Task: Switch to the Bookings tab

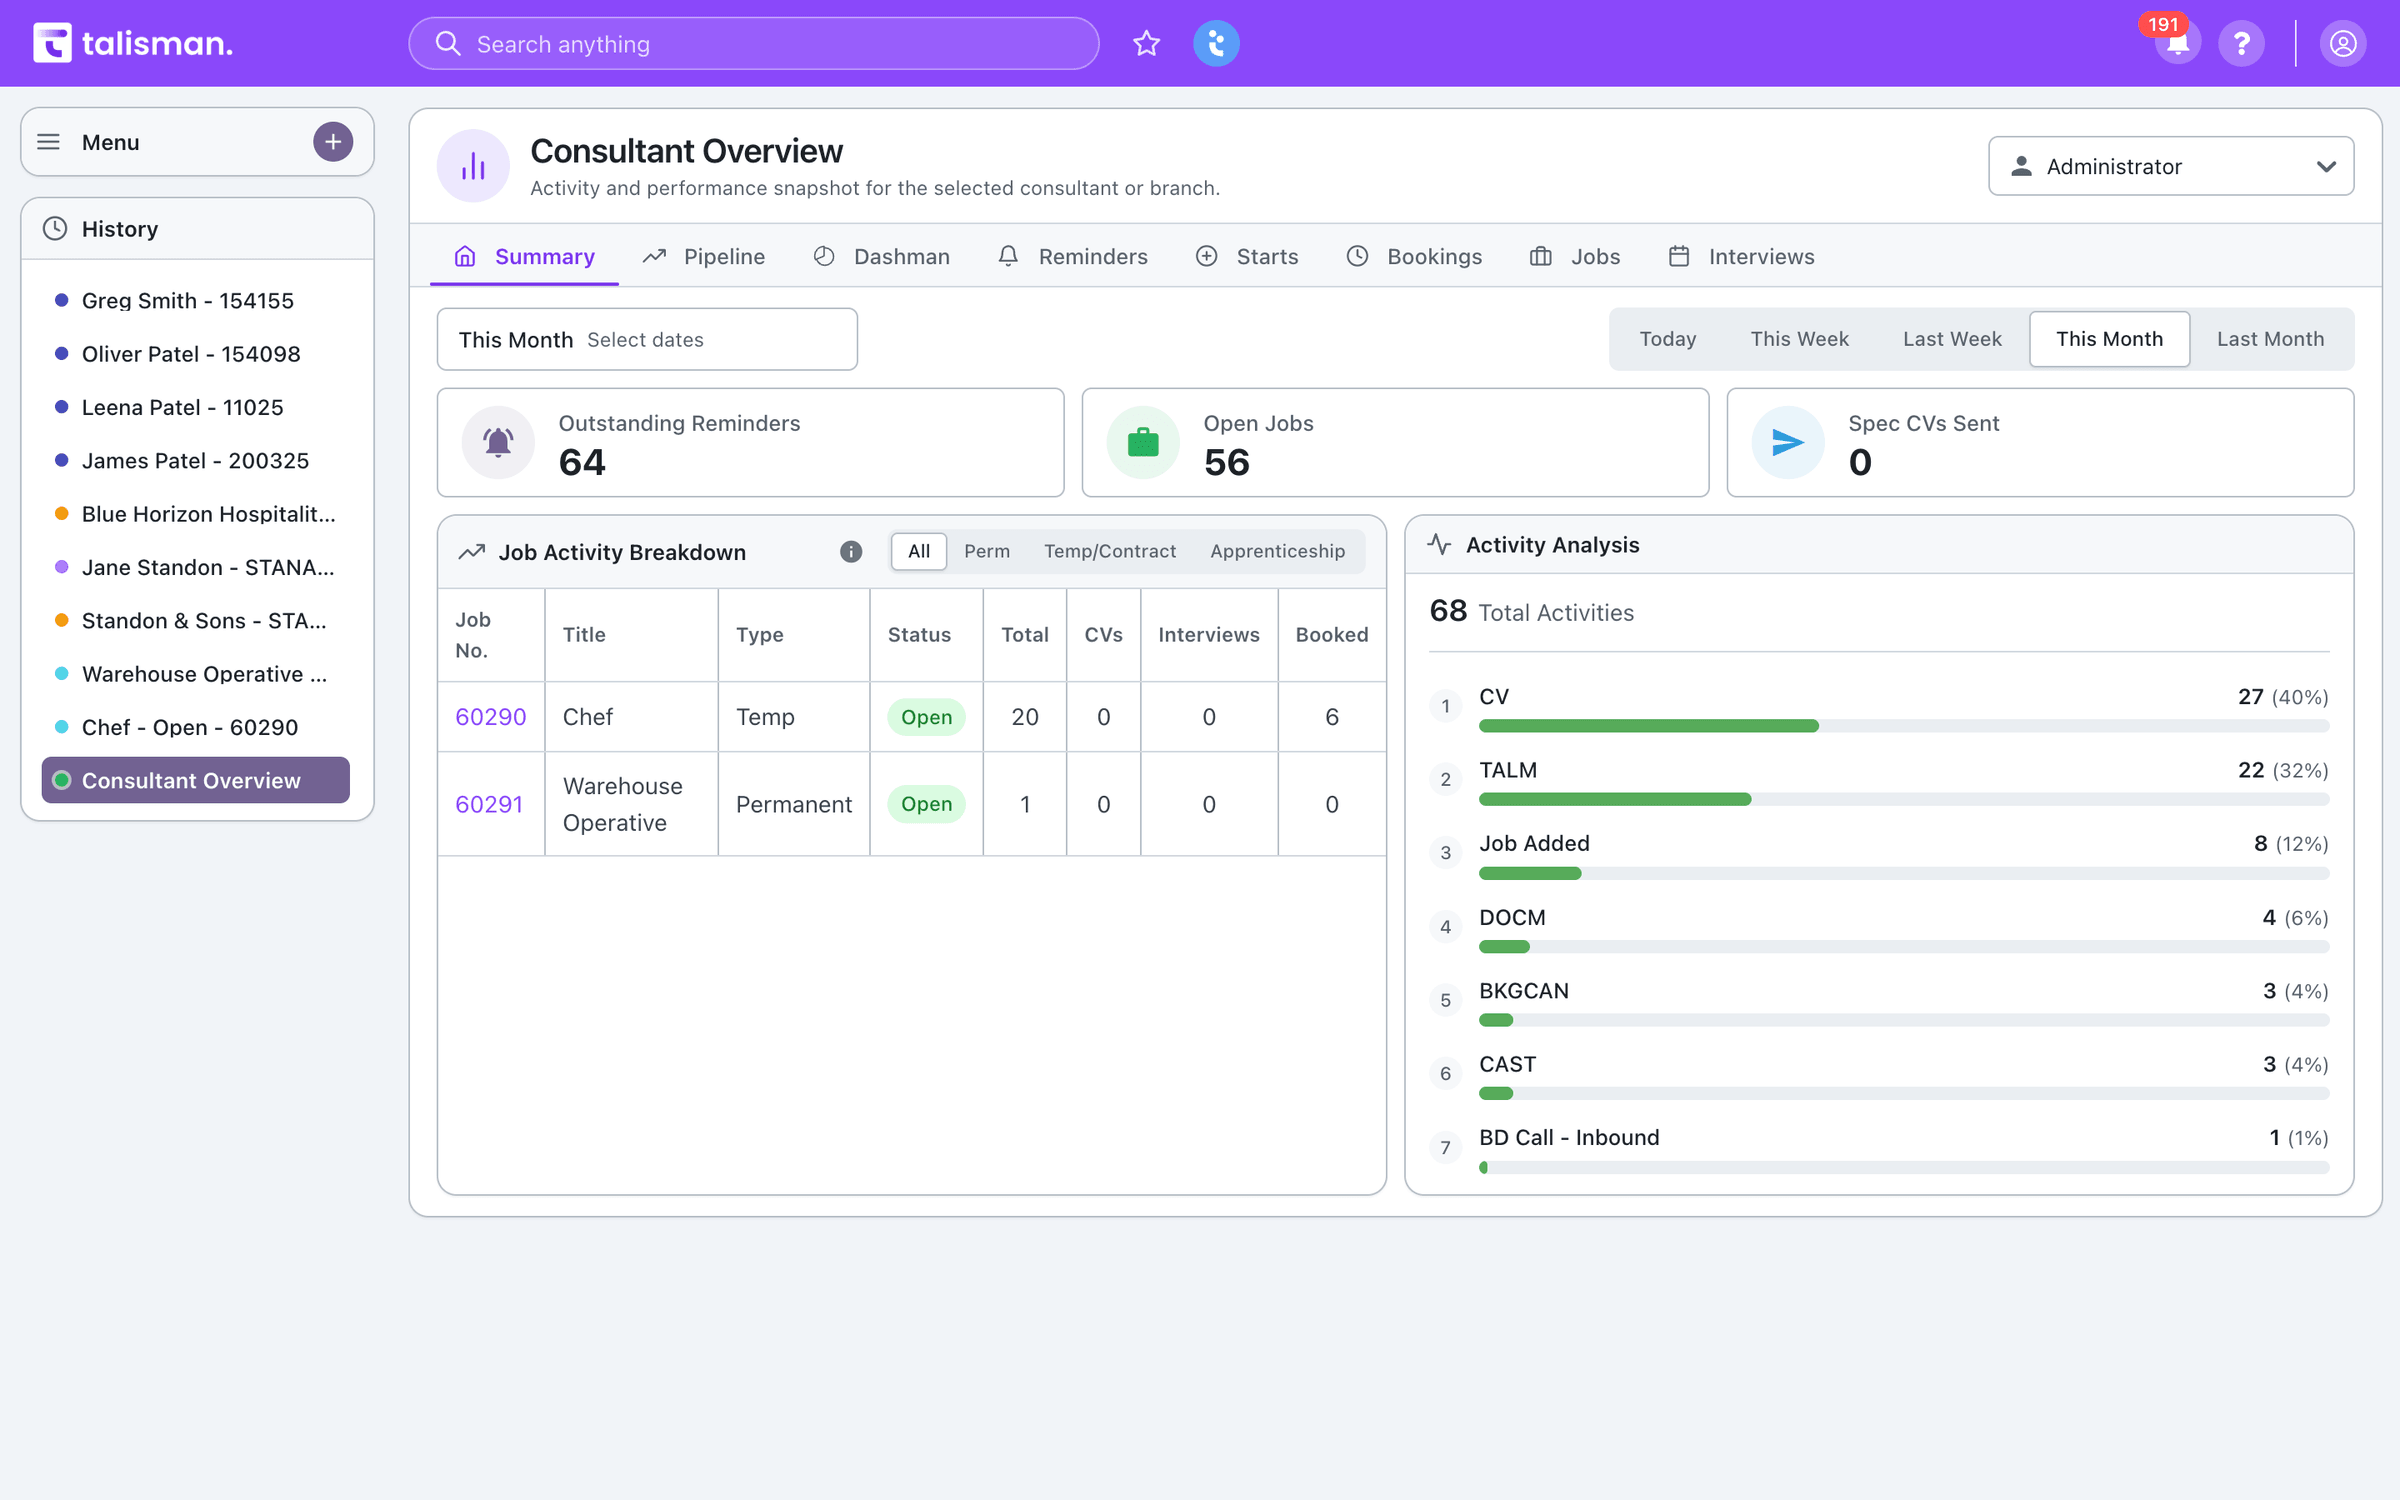Action: pos(1413,257)
